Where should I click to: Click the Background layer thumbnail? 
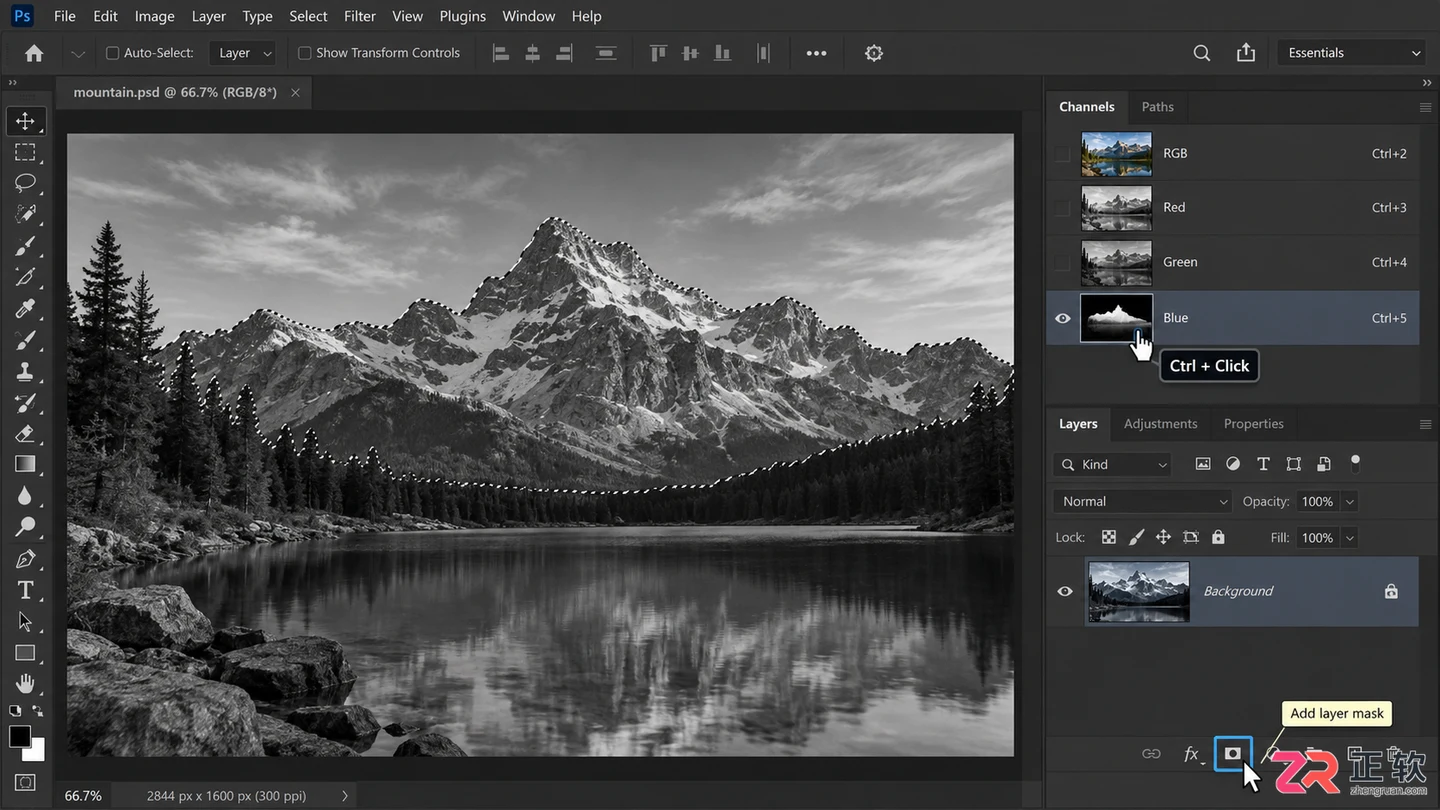click(1139, 591)
